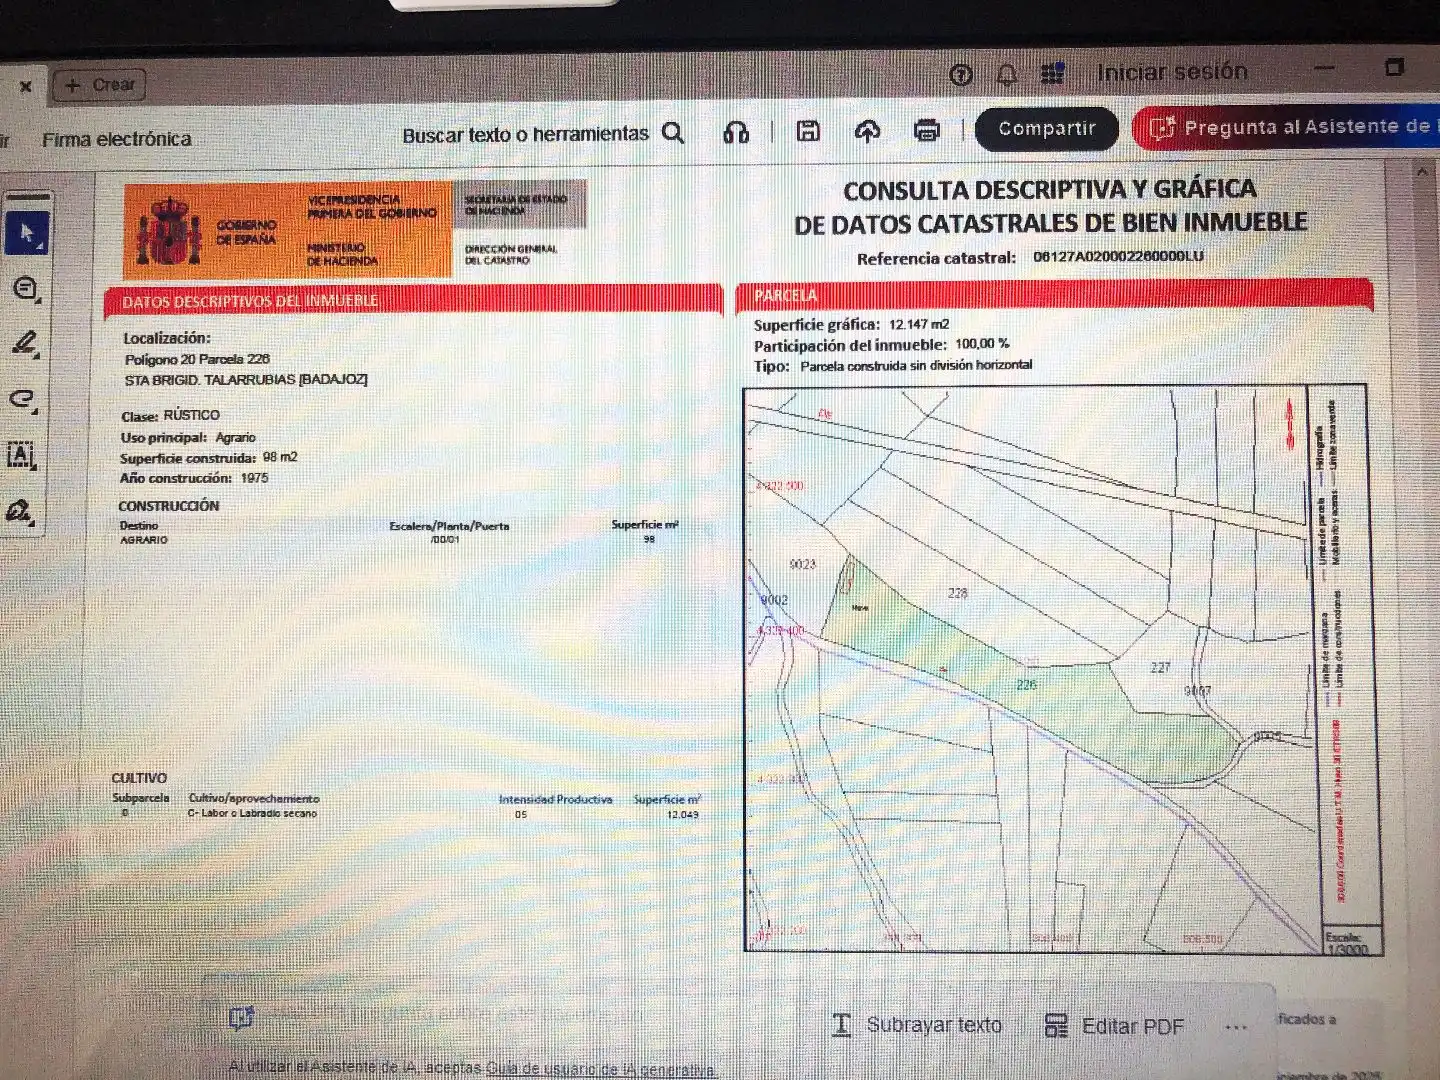Click parcel label 9023 on map
Screen dimensions: 1440x1080
point(803,564)
